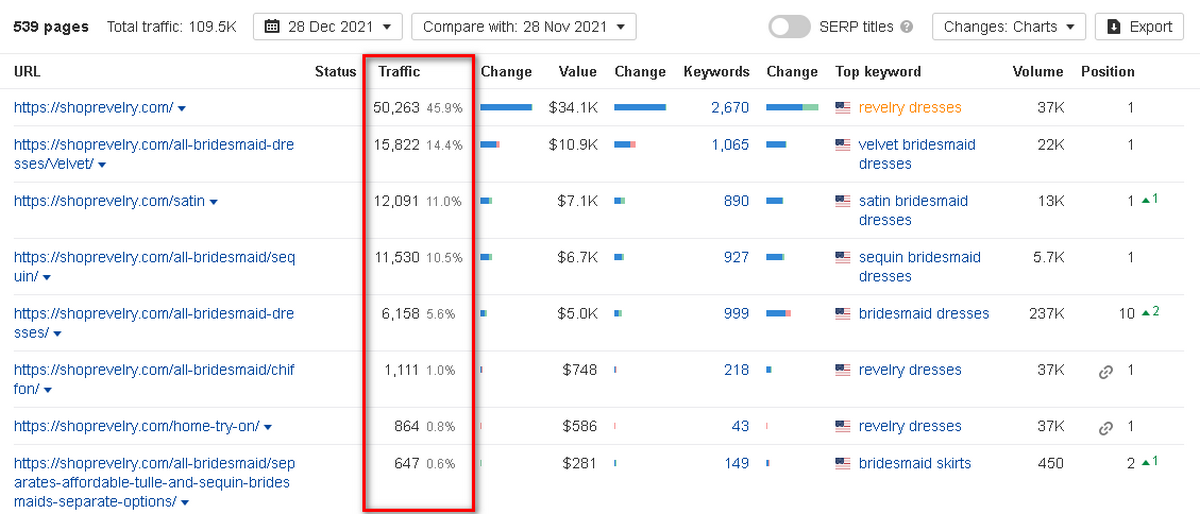Open the bridesmaid skirts keyword link
The height and width of the screenshot is (514, 1200).
(915, 463)
